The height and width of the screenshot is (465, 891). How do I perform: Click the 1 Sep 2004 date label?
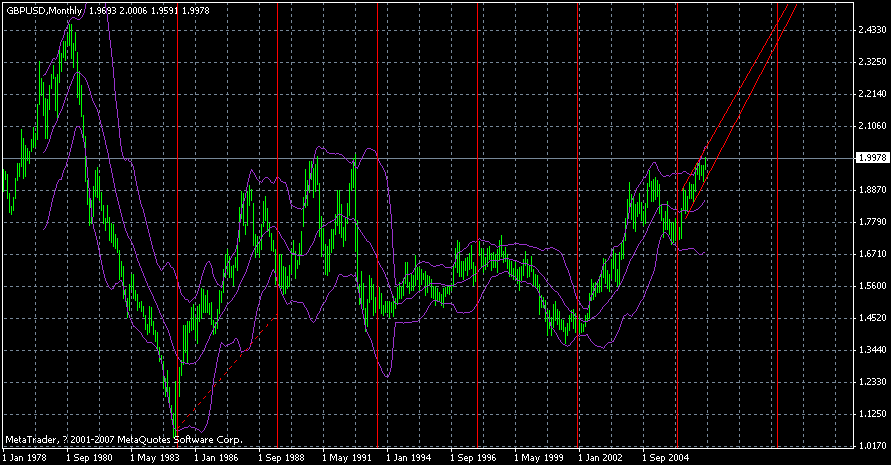[x=665, y=457]
